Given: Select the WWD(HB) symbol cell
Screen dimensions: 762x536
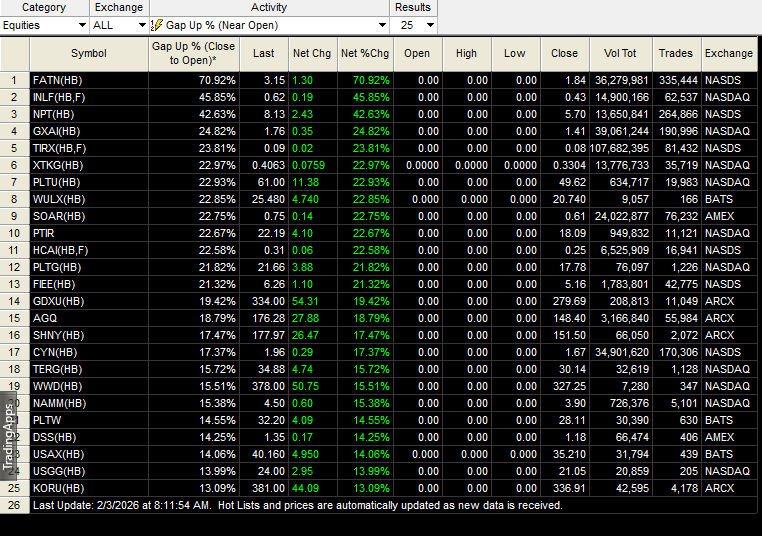Looking at the screenshot, I should point(89,386).
